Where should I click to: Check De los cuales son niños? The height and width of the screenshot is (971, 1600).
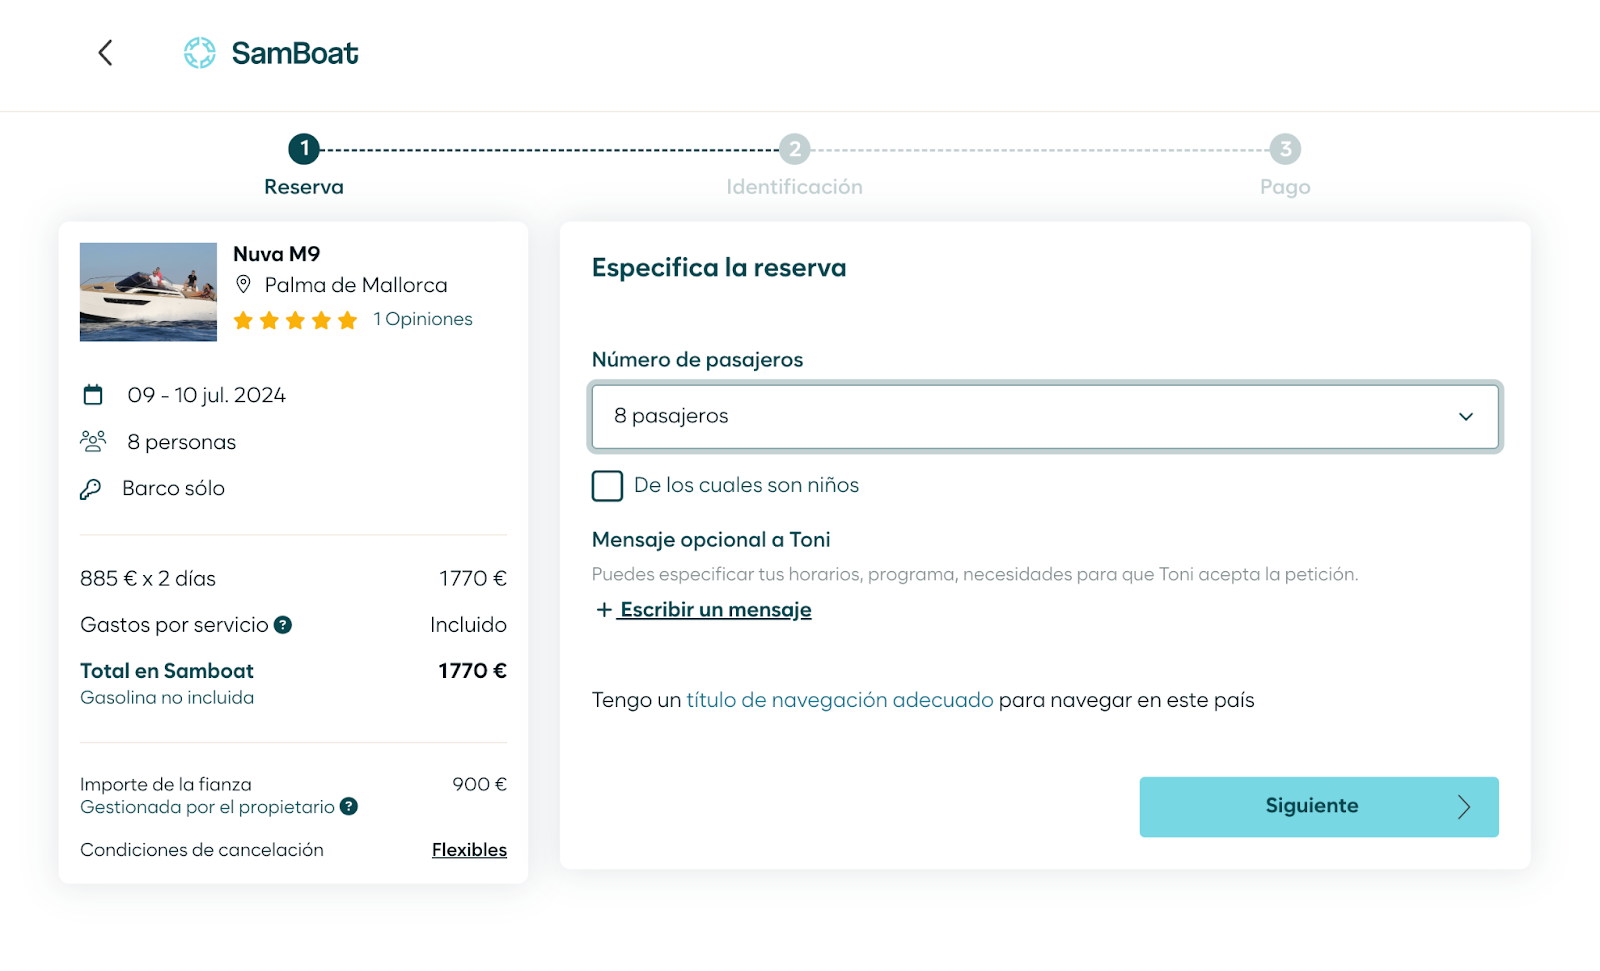607,486
